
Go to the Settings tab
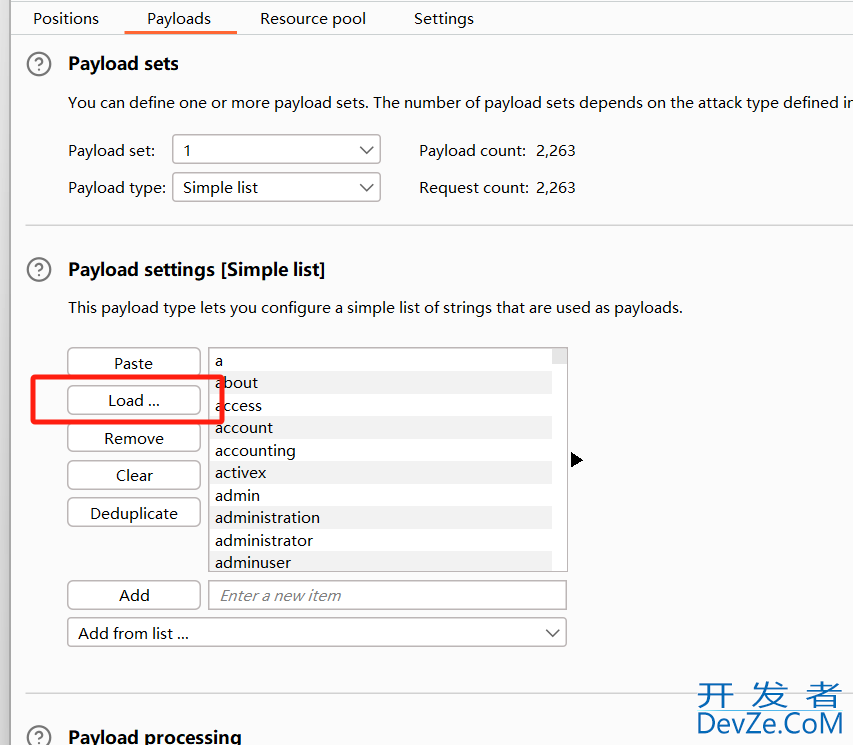pos(444,19)
